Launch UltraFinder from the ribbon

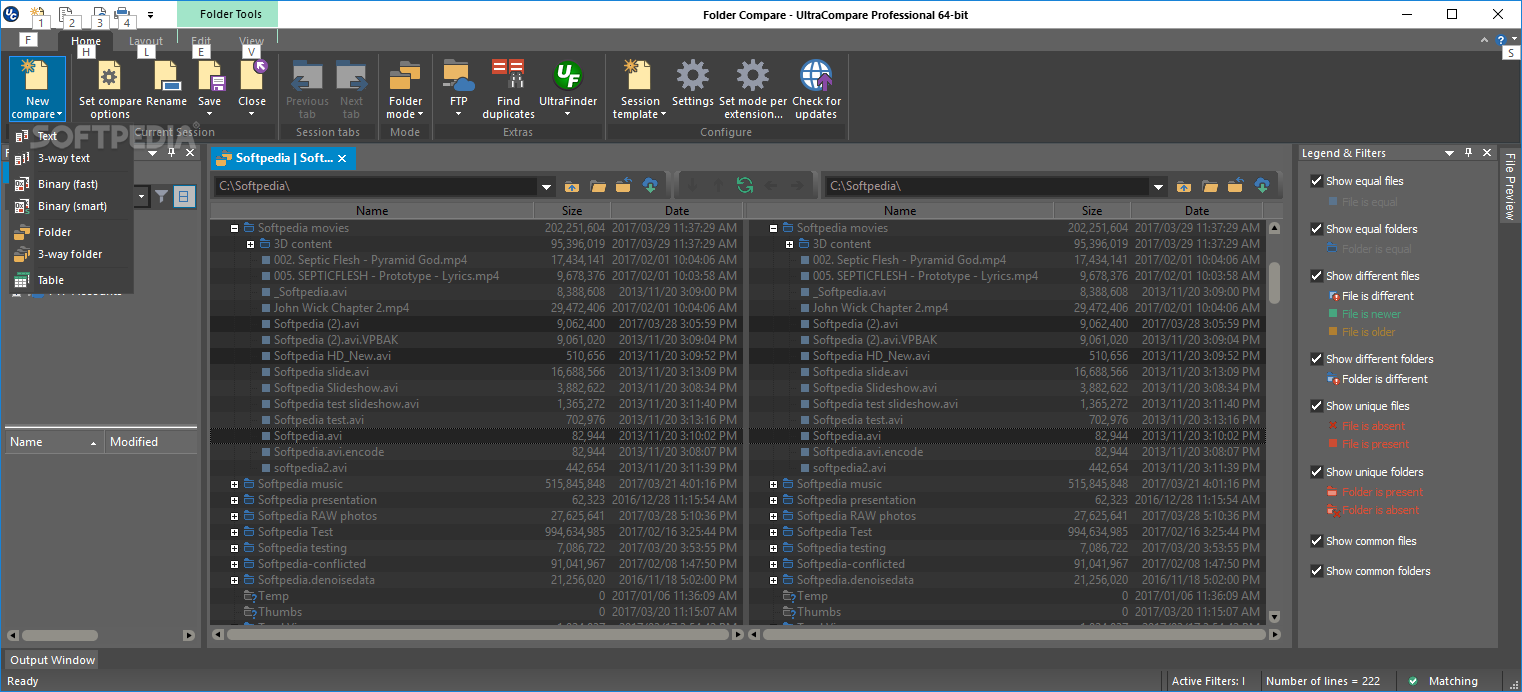pyautogui.click(x=568, y=90)
